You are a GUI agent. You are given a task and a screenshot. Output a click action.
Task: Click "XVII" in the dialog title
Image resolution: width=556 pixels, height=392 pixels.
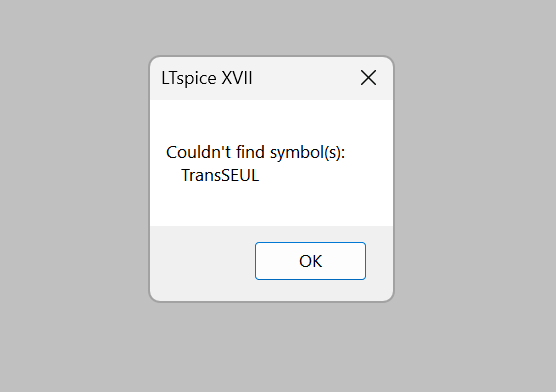(237, 78)
